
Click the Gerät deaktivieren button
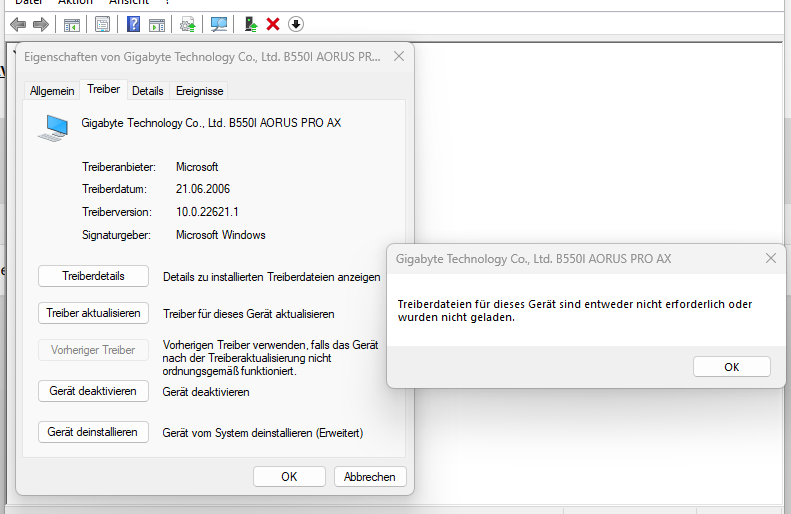pyautogui.click(x=93, y=391)
